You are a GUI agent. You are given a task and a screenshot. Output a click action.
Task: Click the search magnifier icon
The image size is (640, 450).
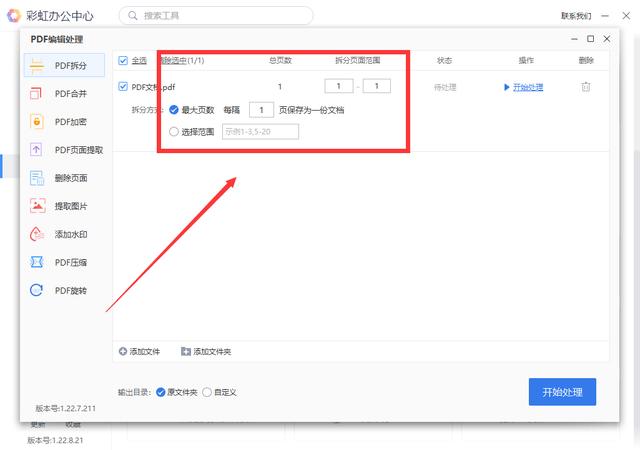(x=133, y=16)
